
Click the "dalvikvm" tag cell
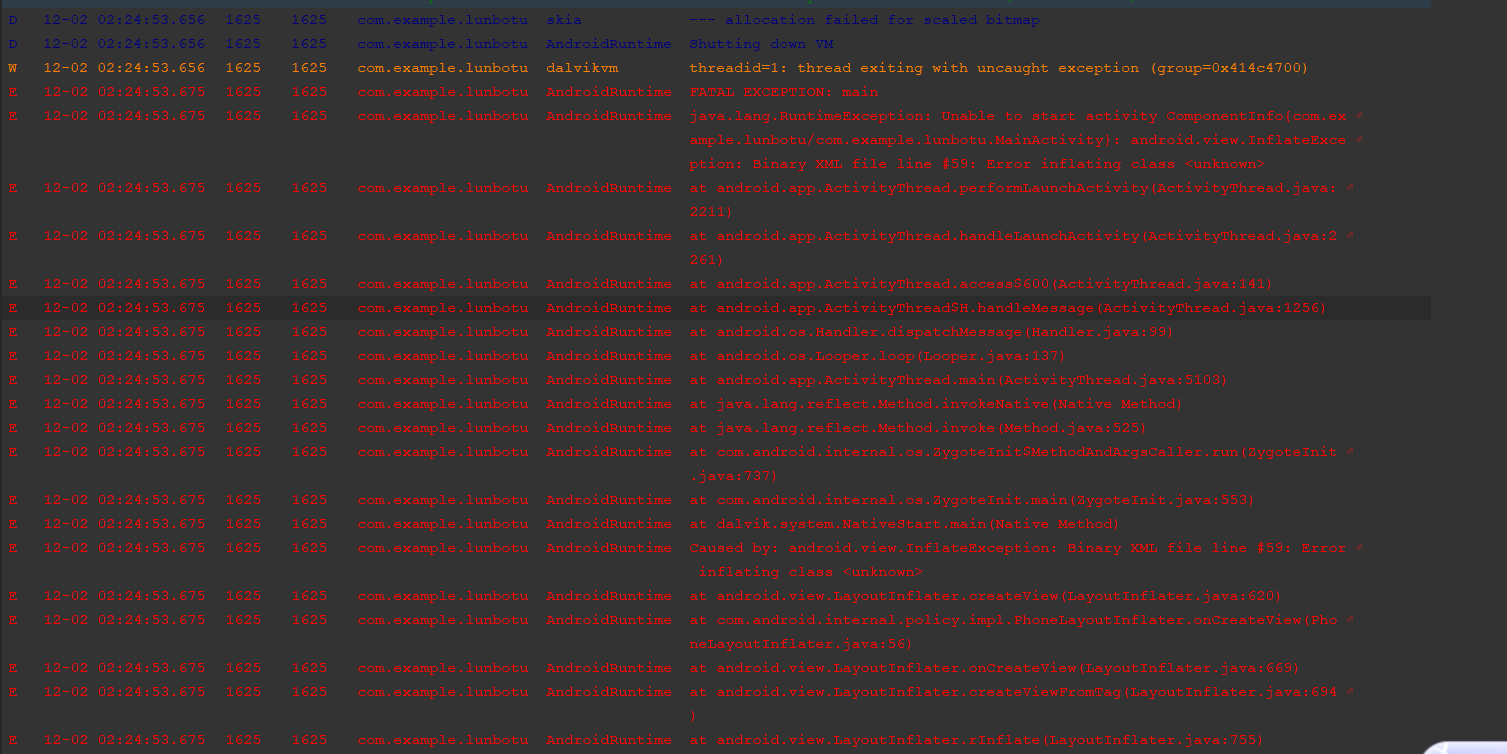pos(582,68)
